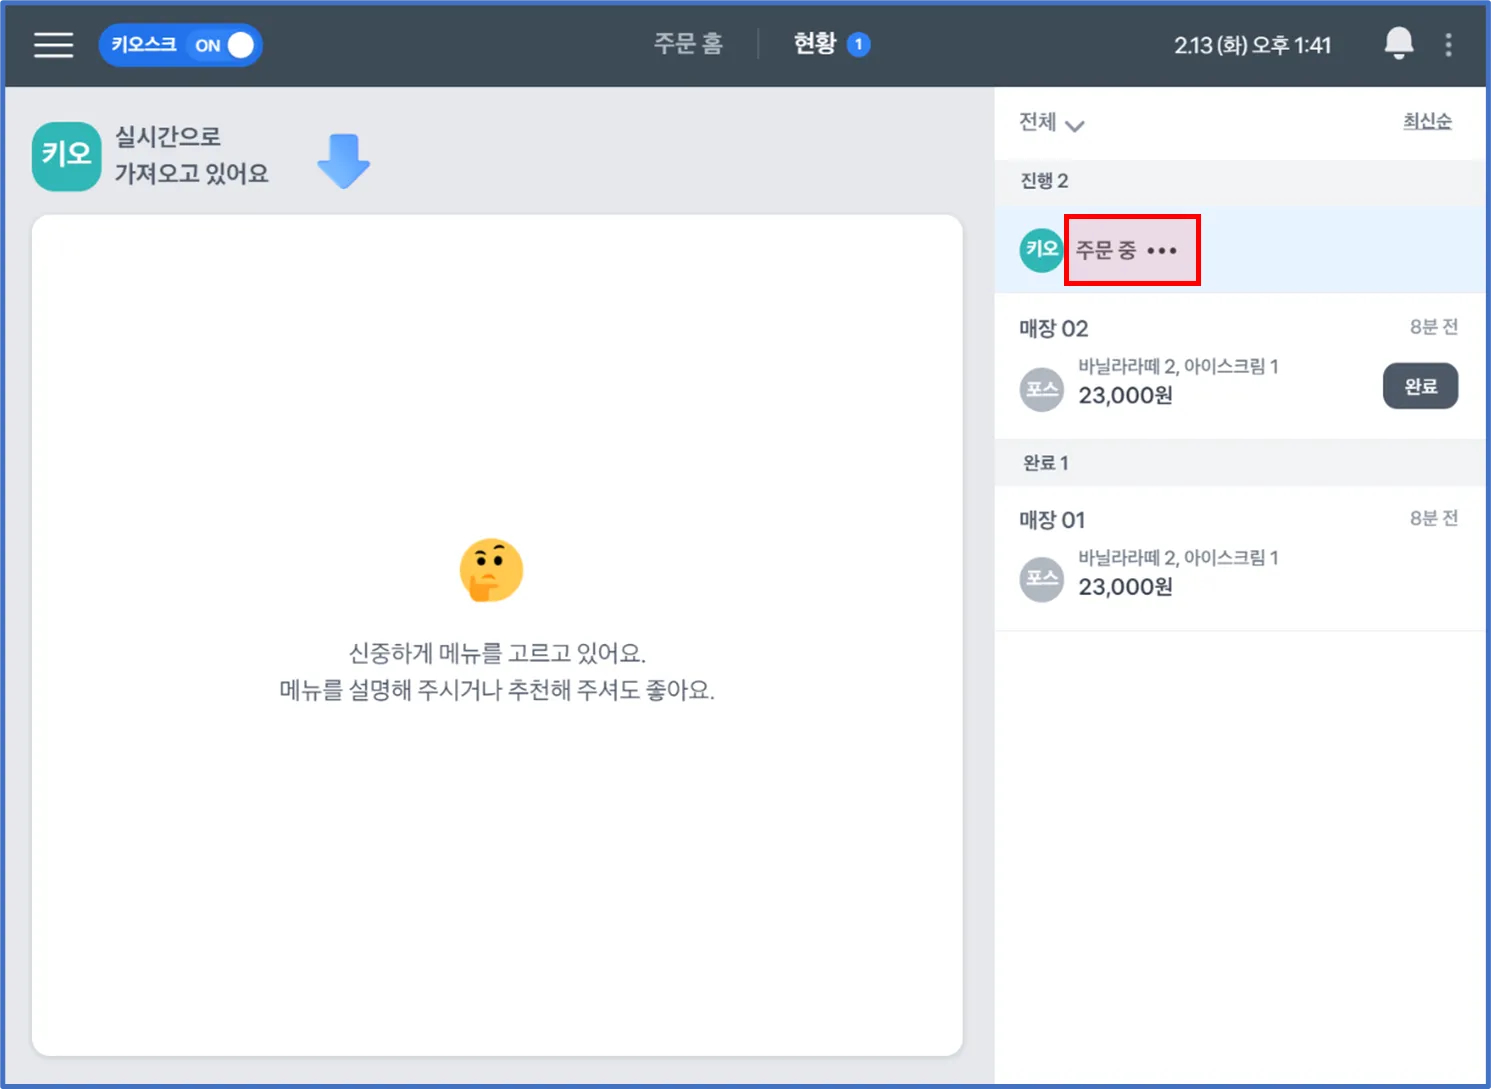Click the thinking face emoji
The width and height of the screenshot is (1491, 1089).
(491, 570)
